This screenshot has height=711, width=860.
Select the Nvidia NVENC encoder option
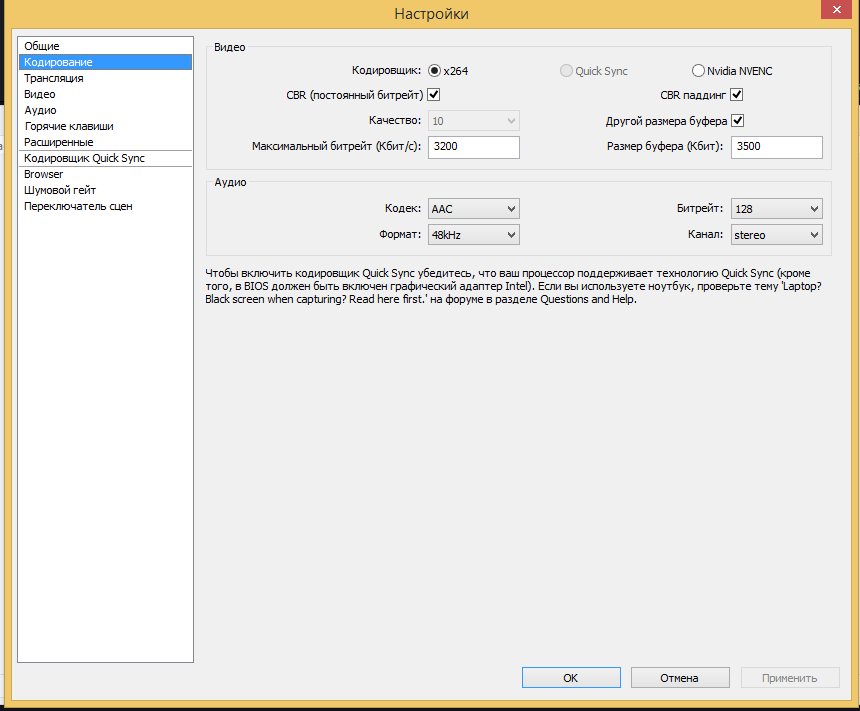698,71
